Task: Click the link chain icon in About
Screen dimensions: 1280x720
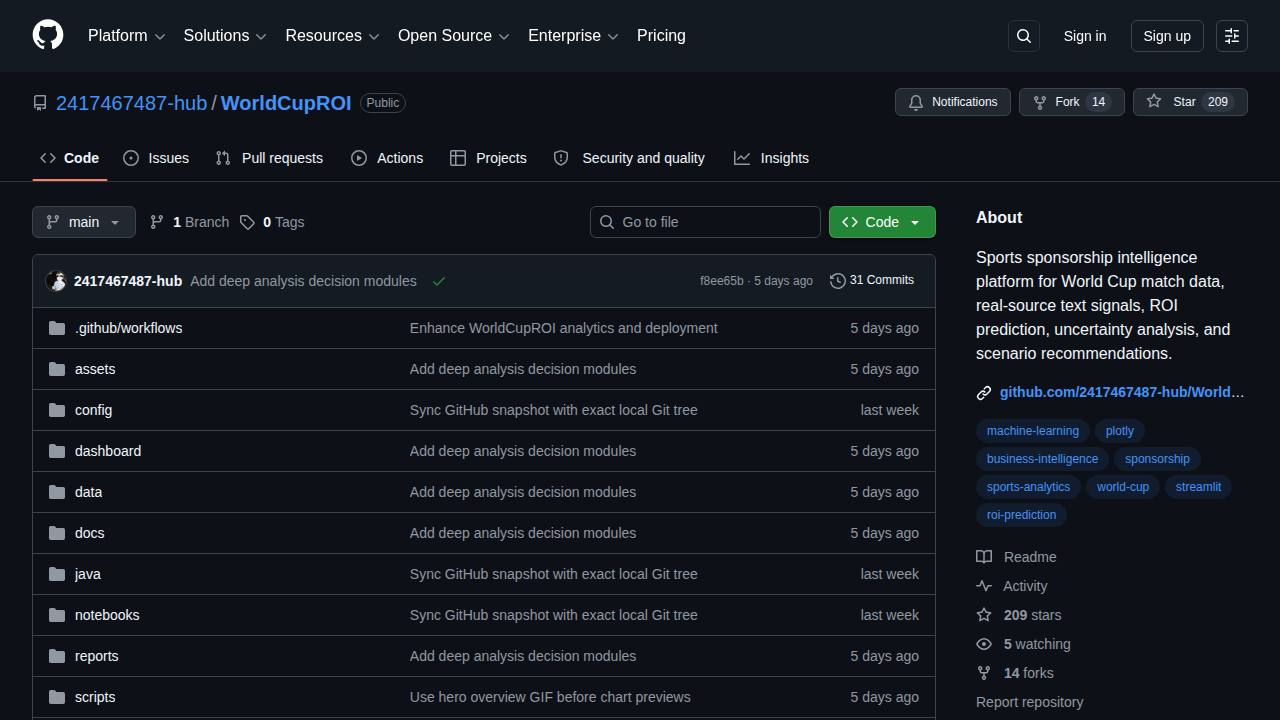Action: click(984, 393)
